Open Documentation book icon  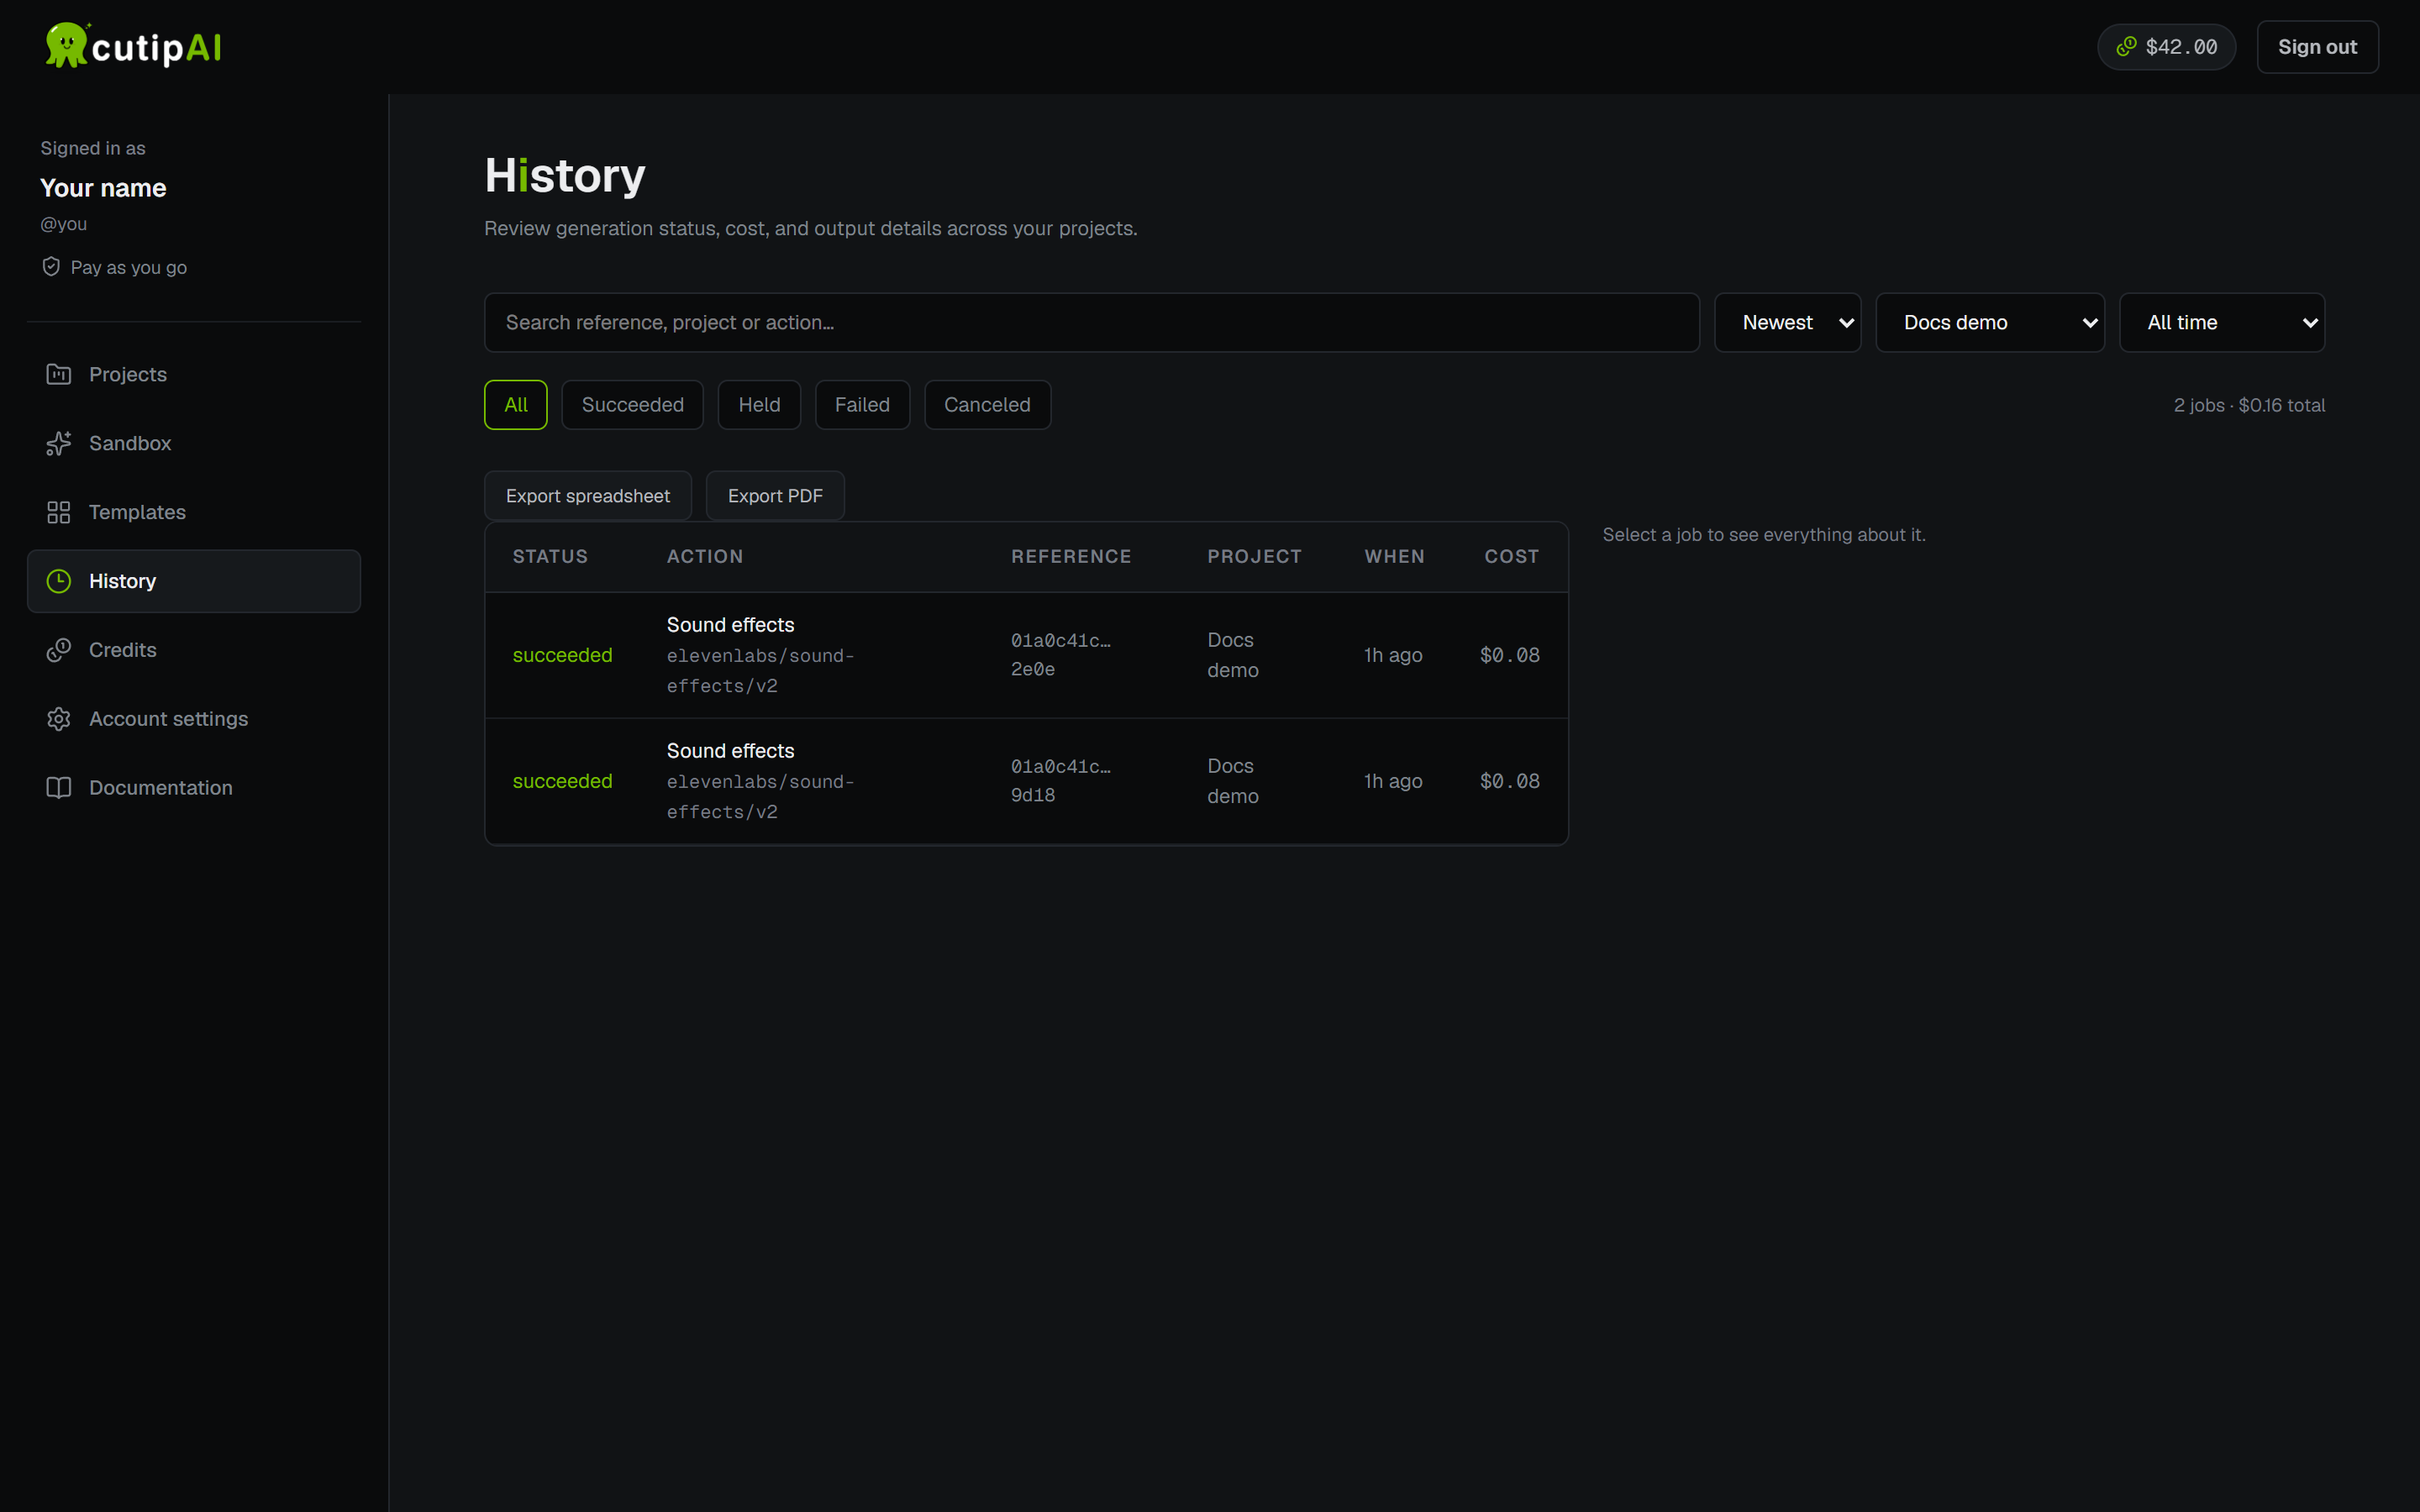coord(59,788)
